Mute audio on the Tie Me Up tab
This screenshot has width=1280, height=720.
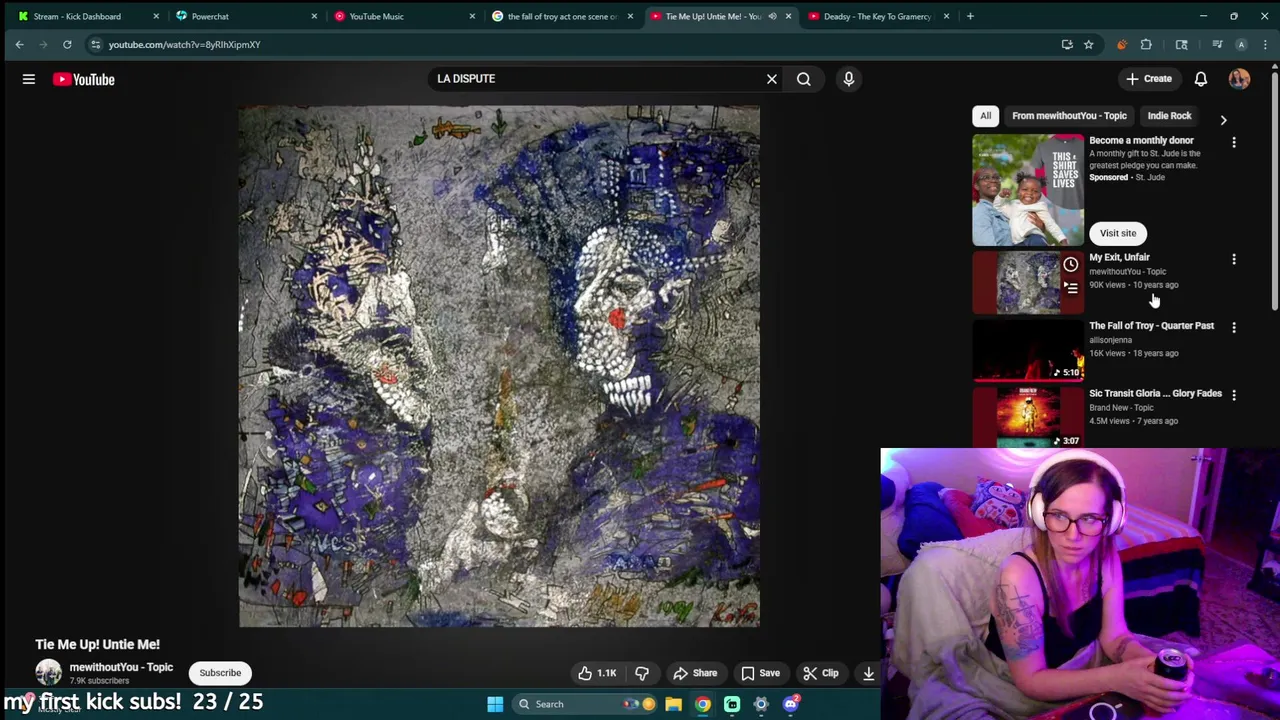[x=772, y=16]
